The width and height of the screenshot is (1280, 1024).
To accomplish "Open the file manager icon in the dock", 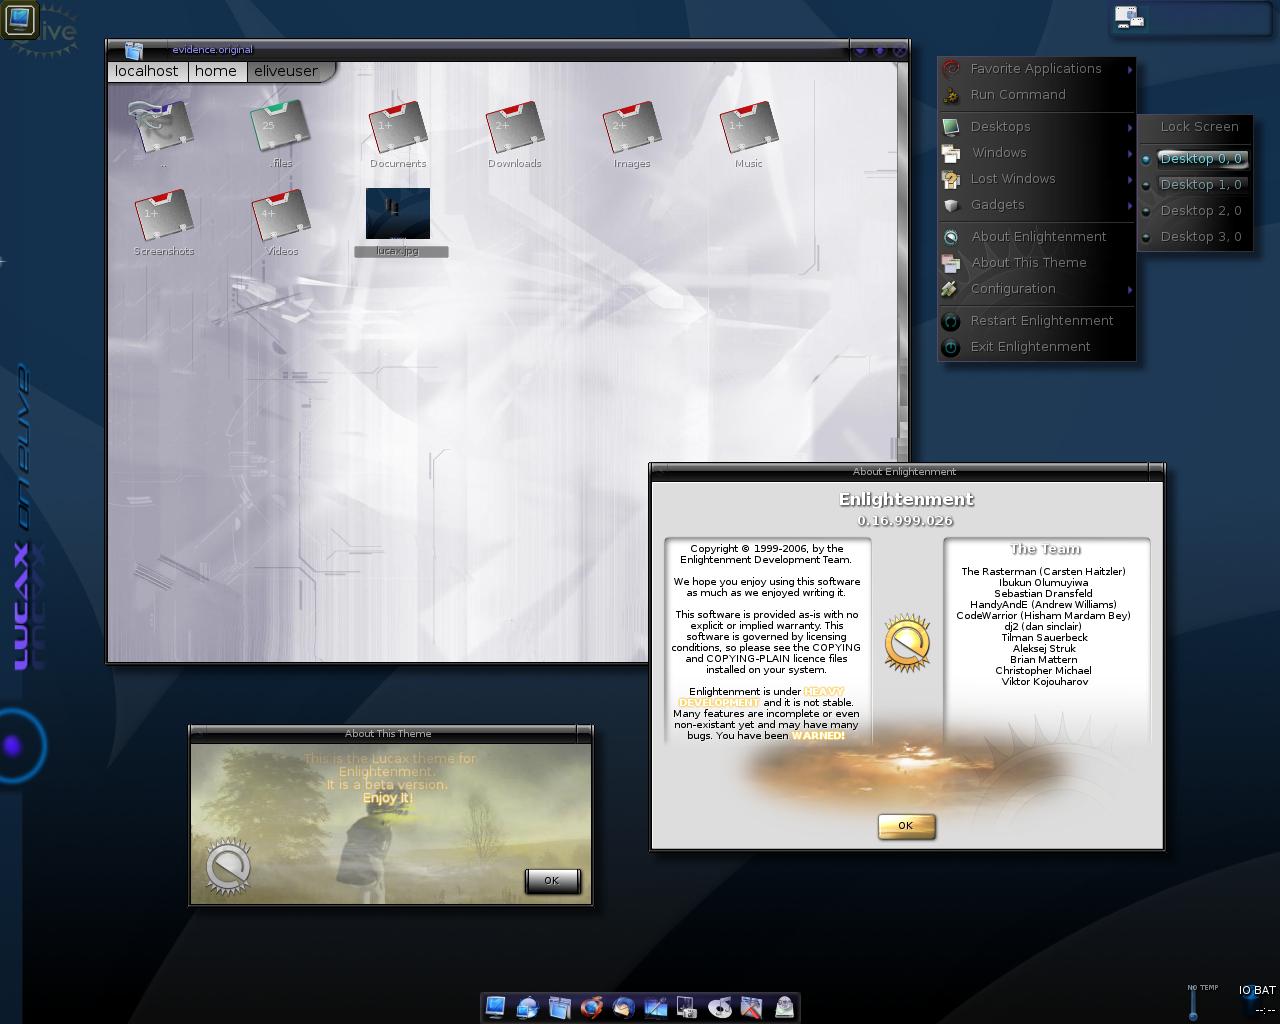I will [559, 1008].
